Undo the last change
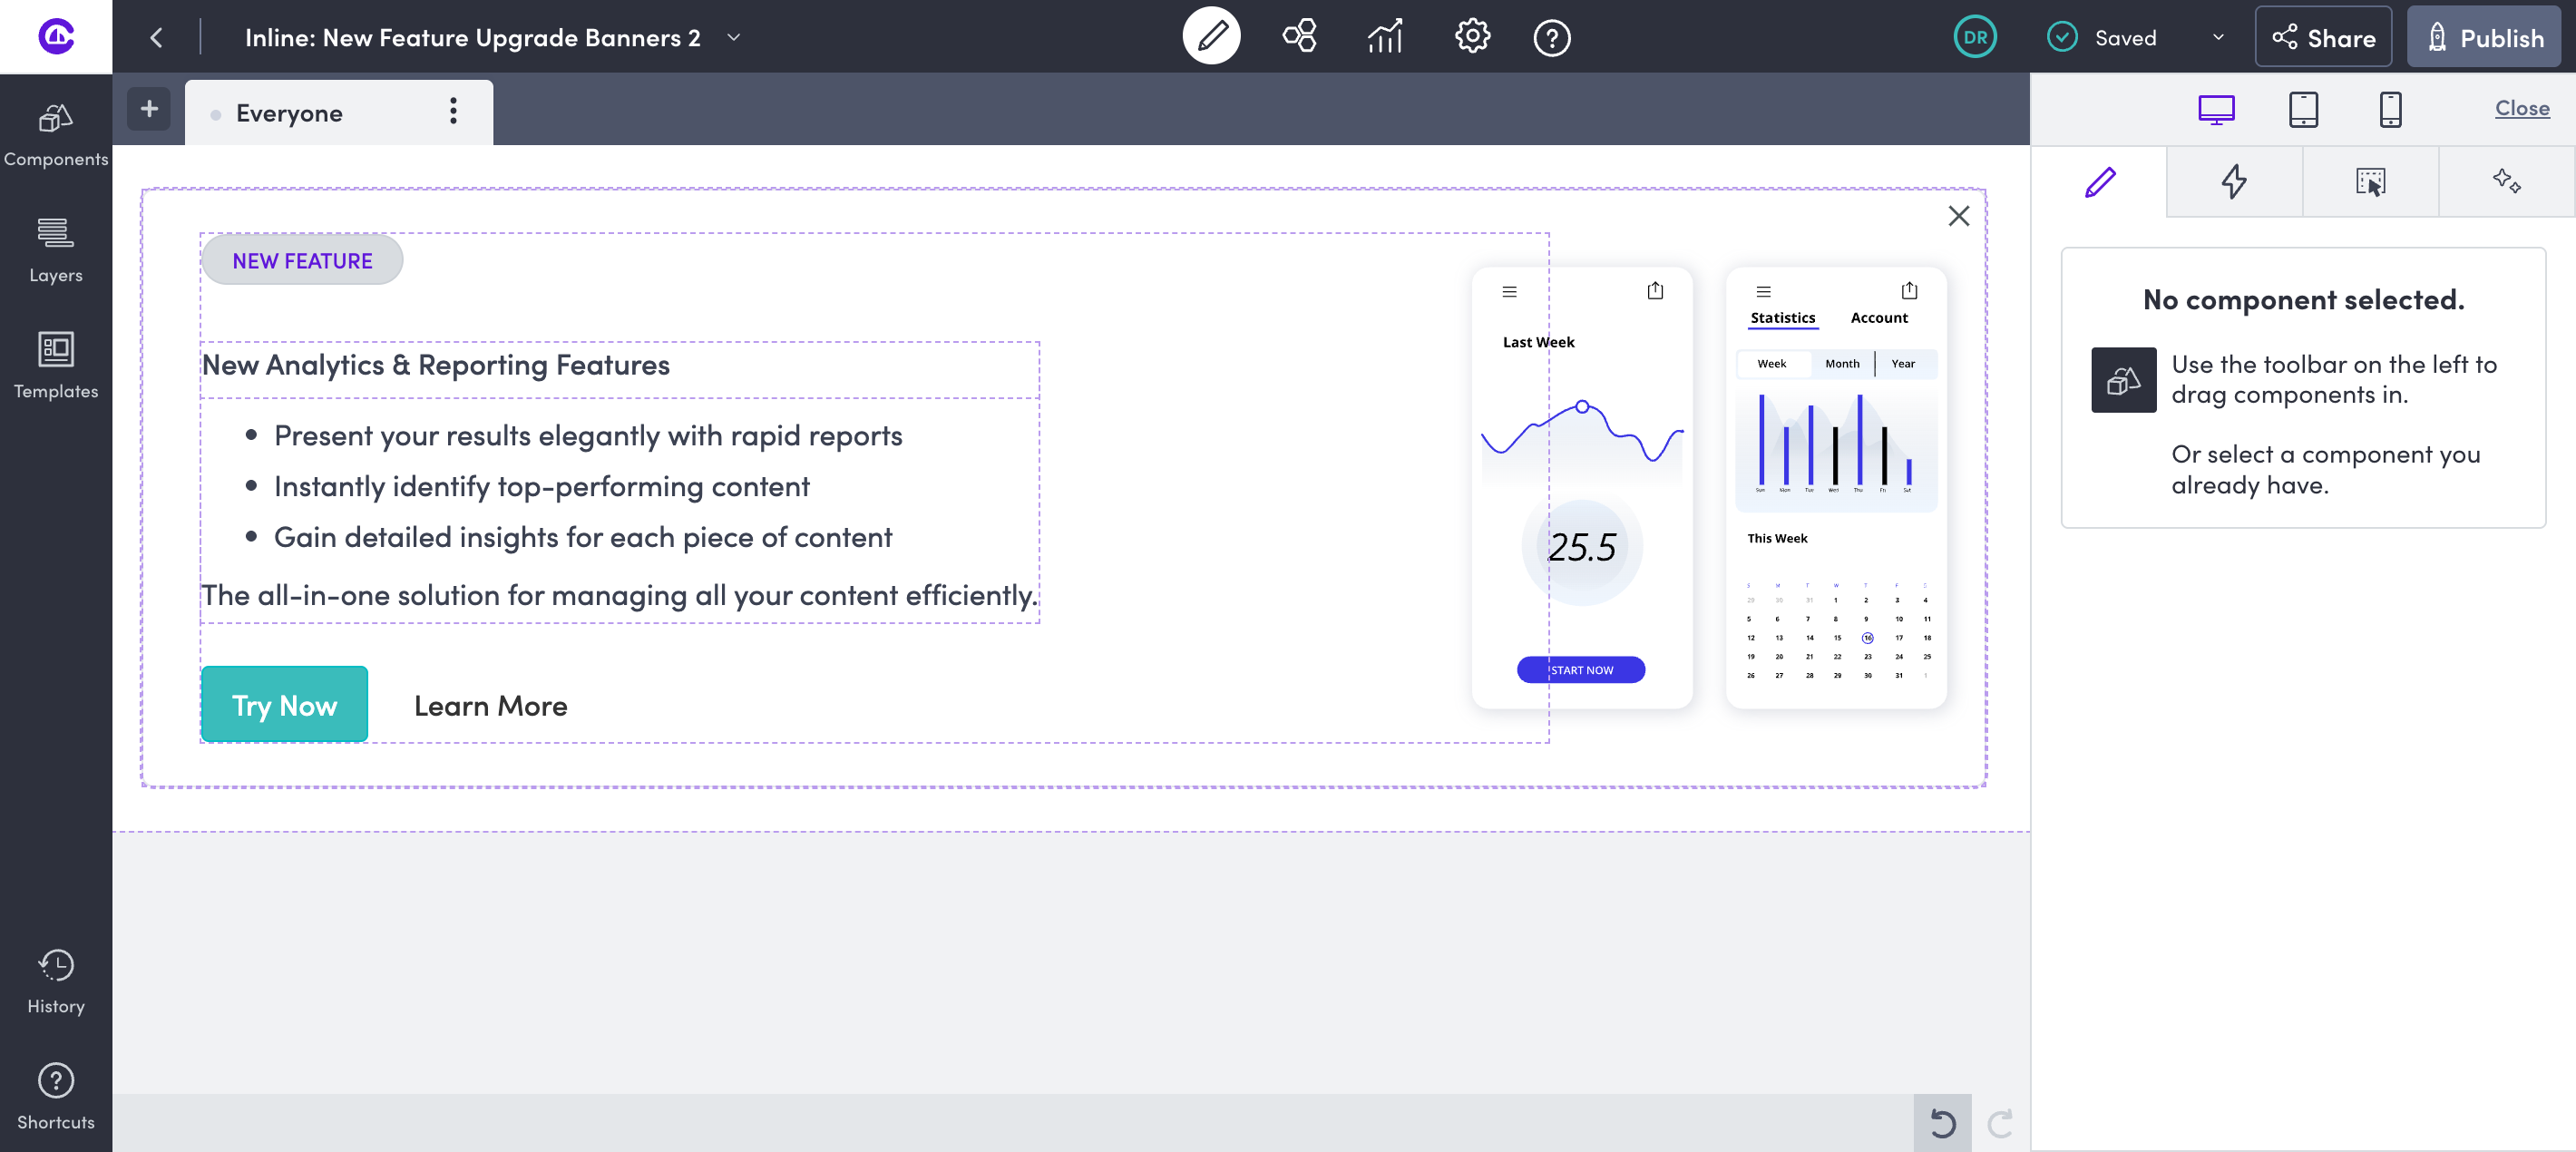This screenshot has width=2576, height=1152. point(1942,1123)
